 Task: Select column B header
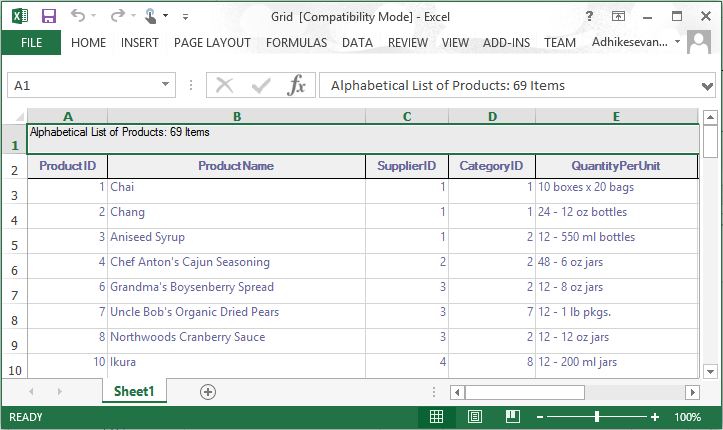(x=237, y=116)
